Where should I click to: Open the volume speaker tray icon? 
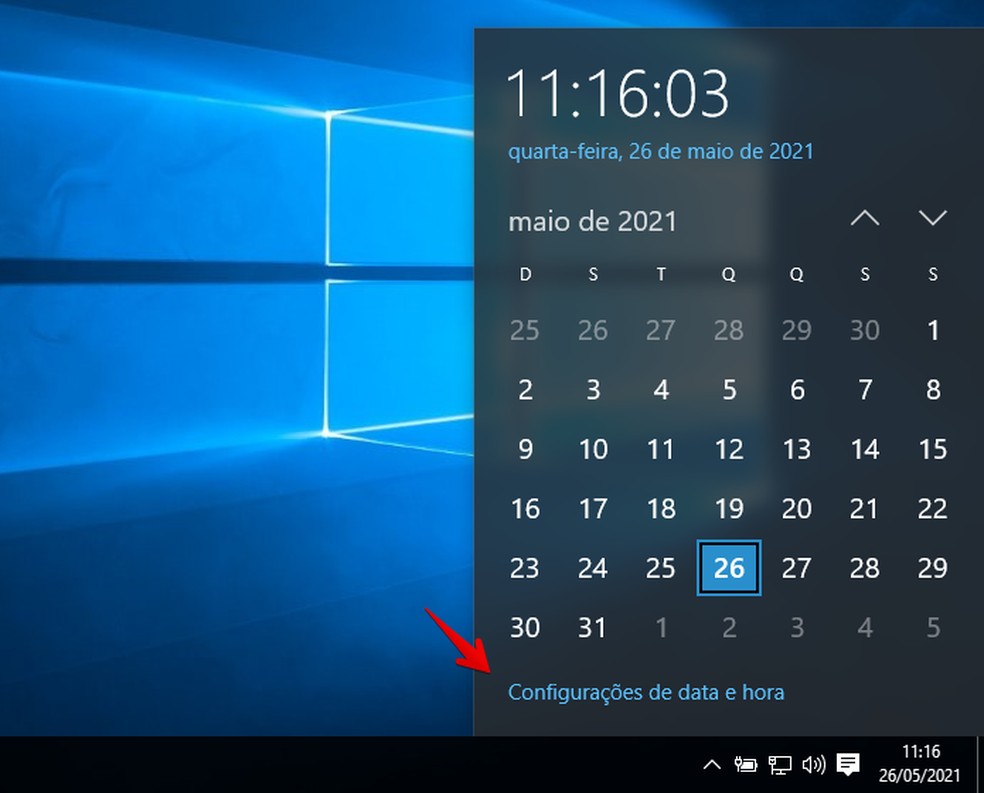813,765
